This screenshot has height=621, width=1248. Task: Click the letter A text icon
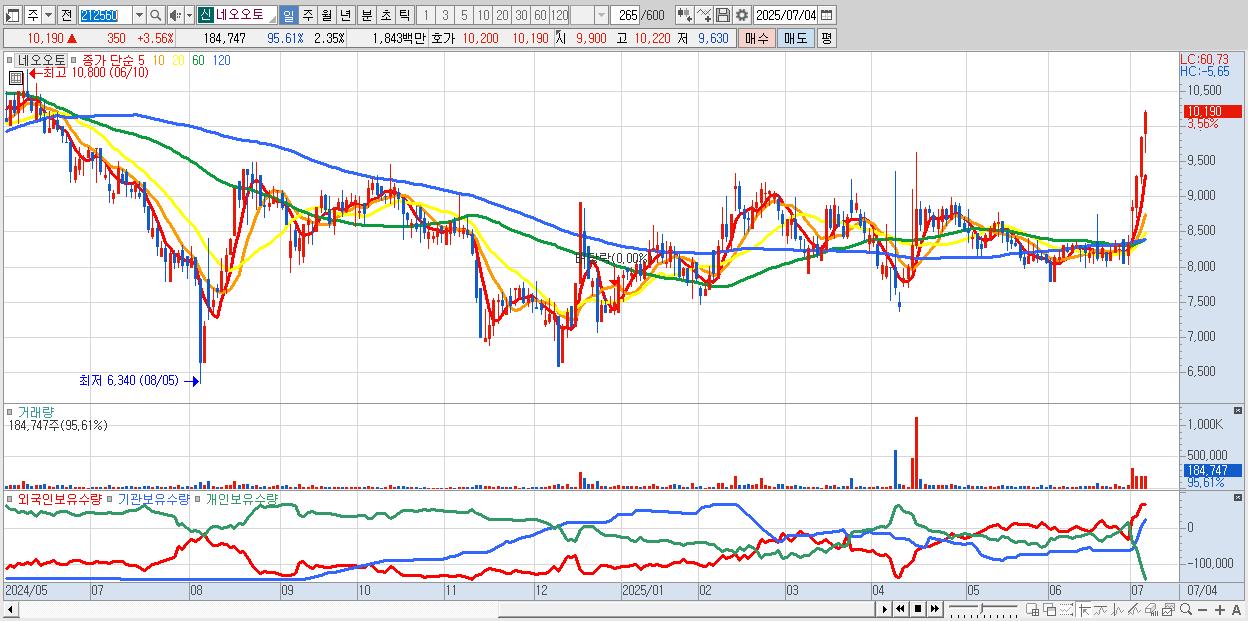point(1236,610)
